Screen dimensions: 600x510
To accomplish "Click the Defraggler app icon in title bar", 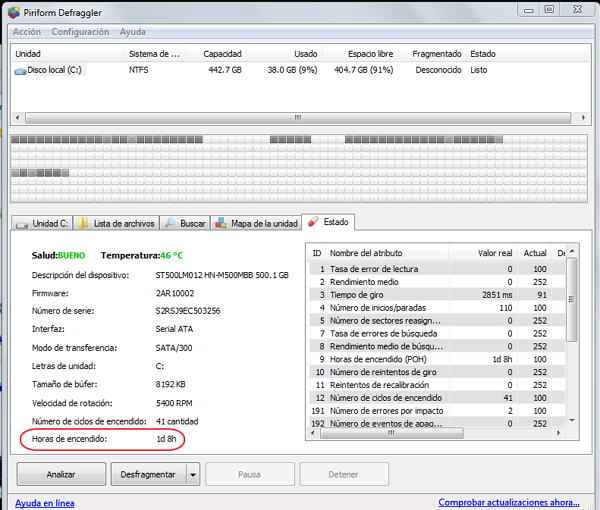I will 14,12.
